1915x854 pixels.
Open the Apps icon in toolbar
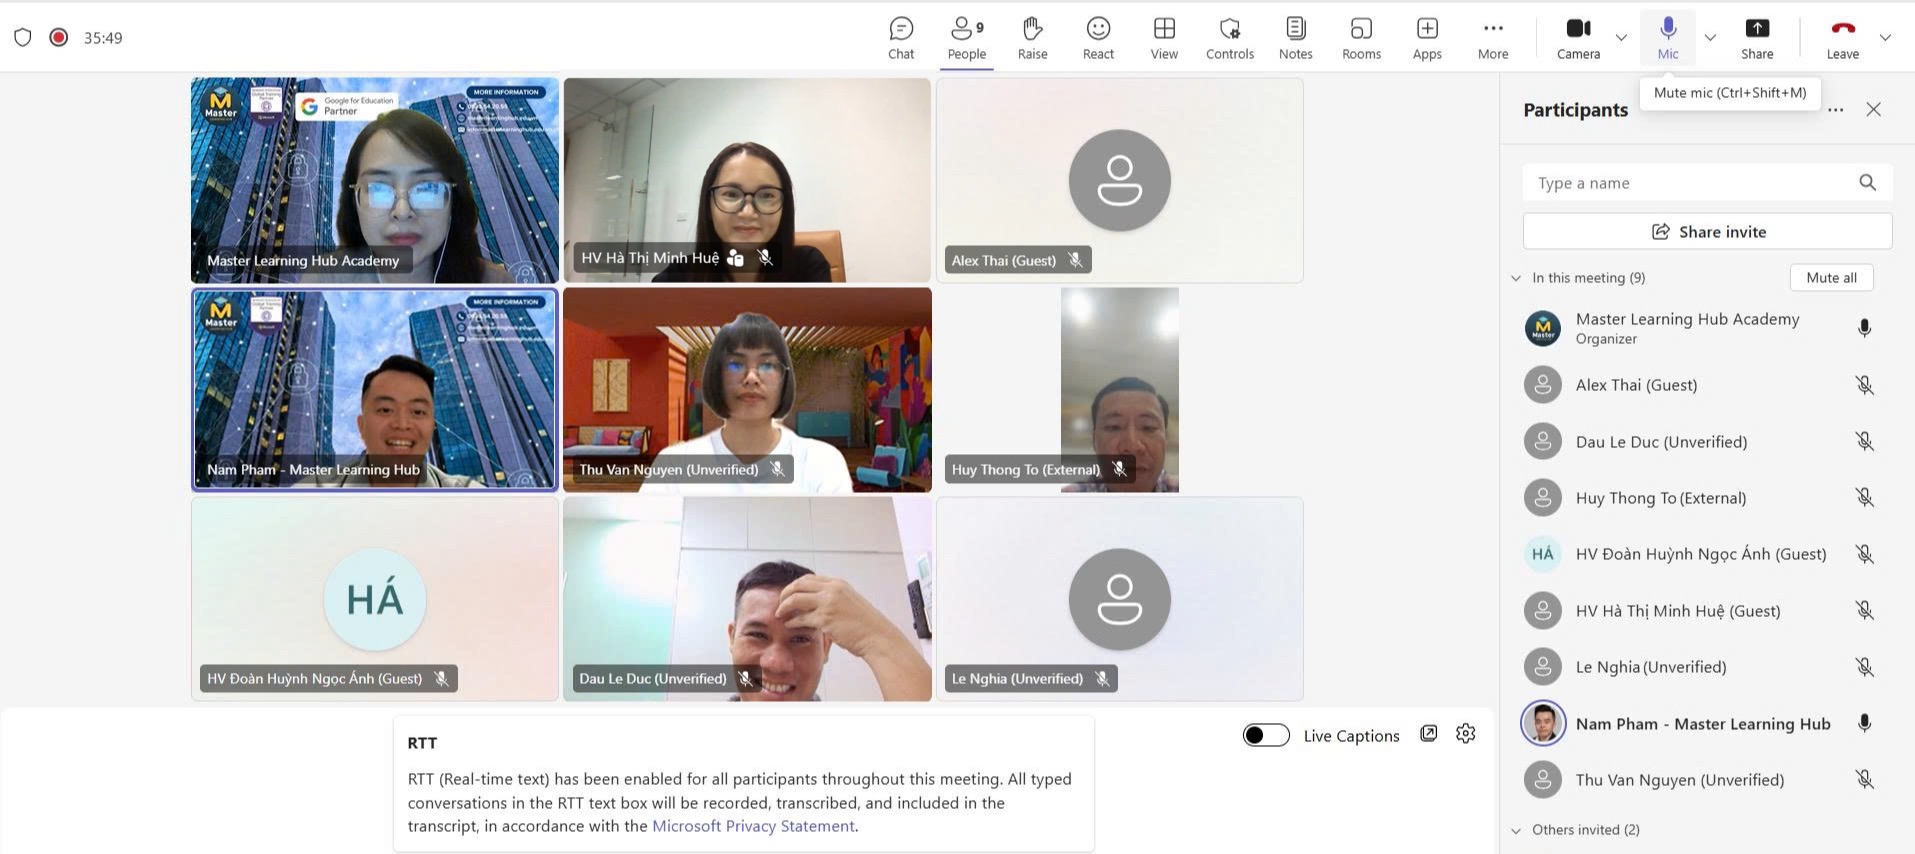click(1427, 38)
